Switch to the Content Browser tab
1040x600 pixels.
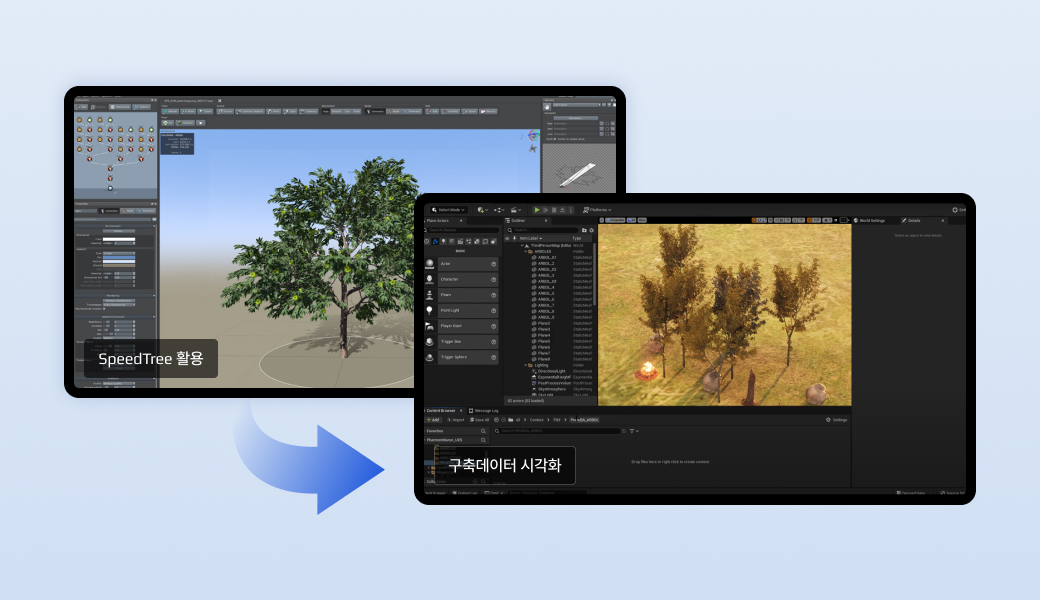(x=441, y=410)
